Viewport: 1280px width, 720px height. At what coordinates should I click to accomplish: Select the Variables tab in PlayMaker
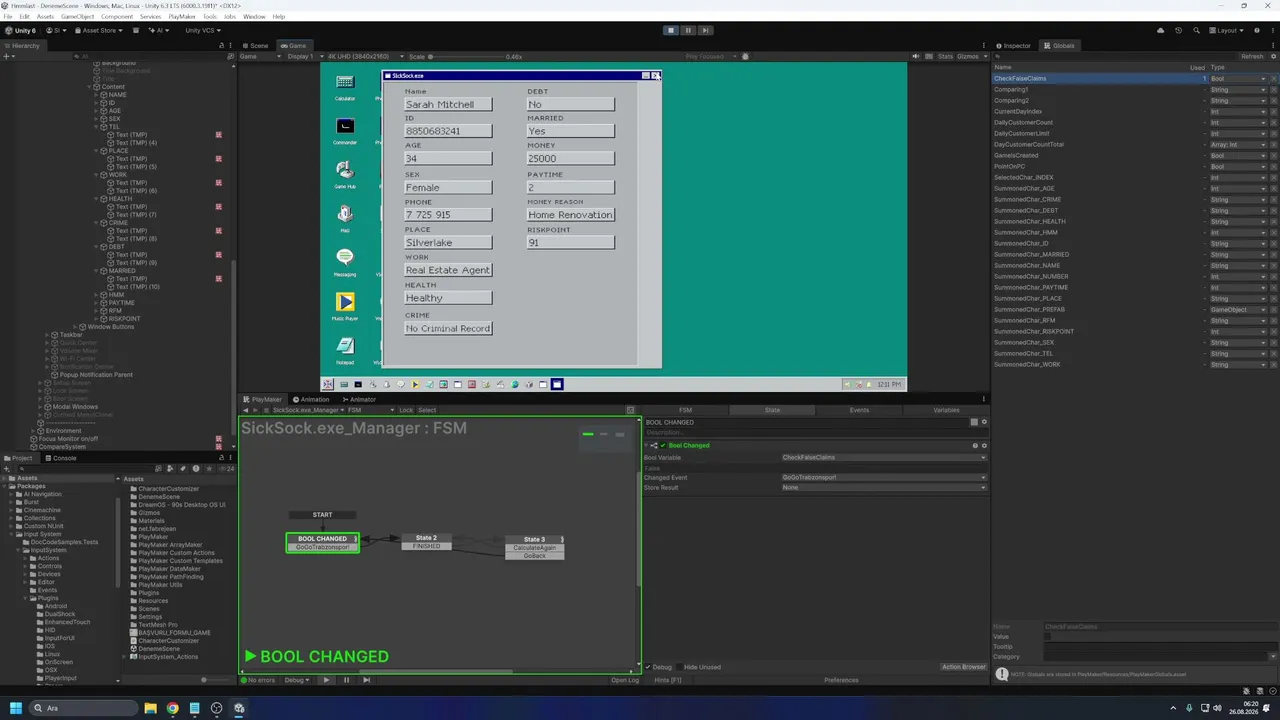click(x=946, y=410)
